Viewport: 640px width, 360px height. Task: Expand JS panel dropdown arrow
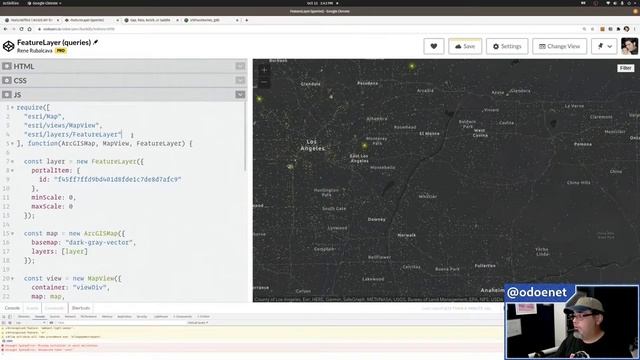tap(240, 95)
